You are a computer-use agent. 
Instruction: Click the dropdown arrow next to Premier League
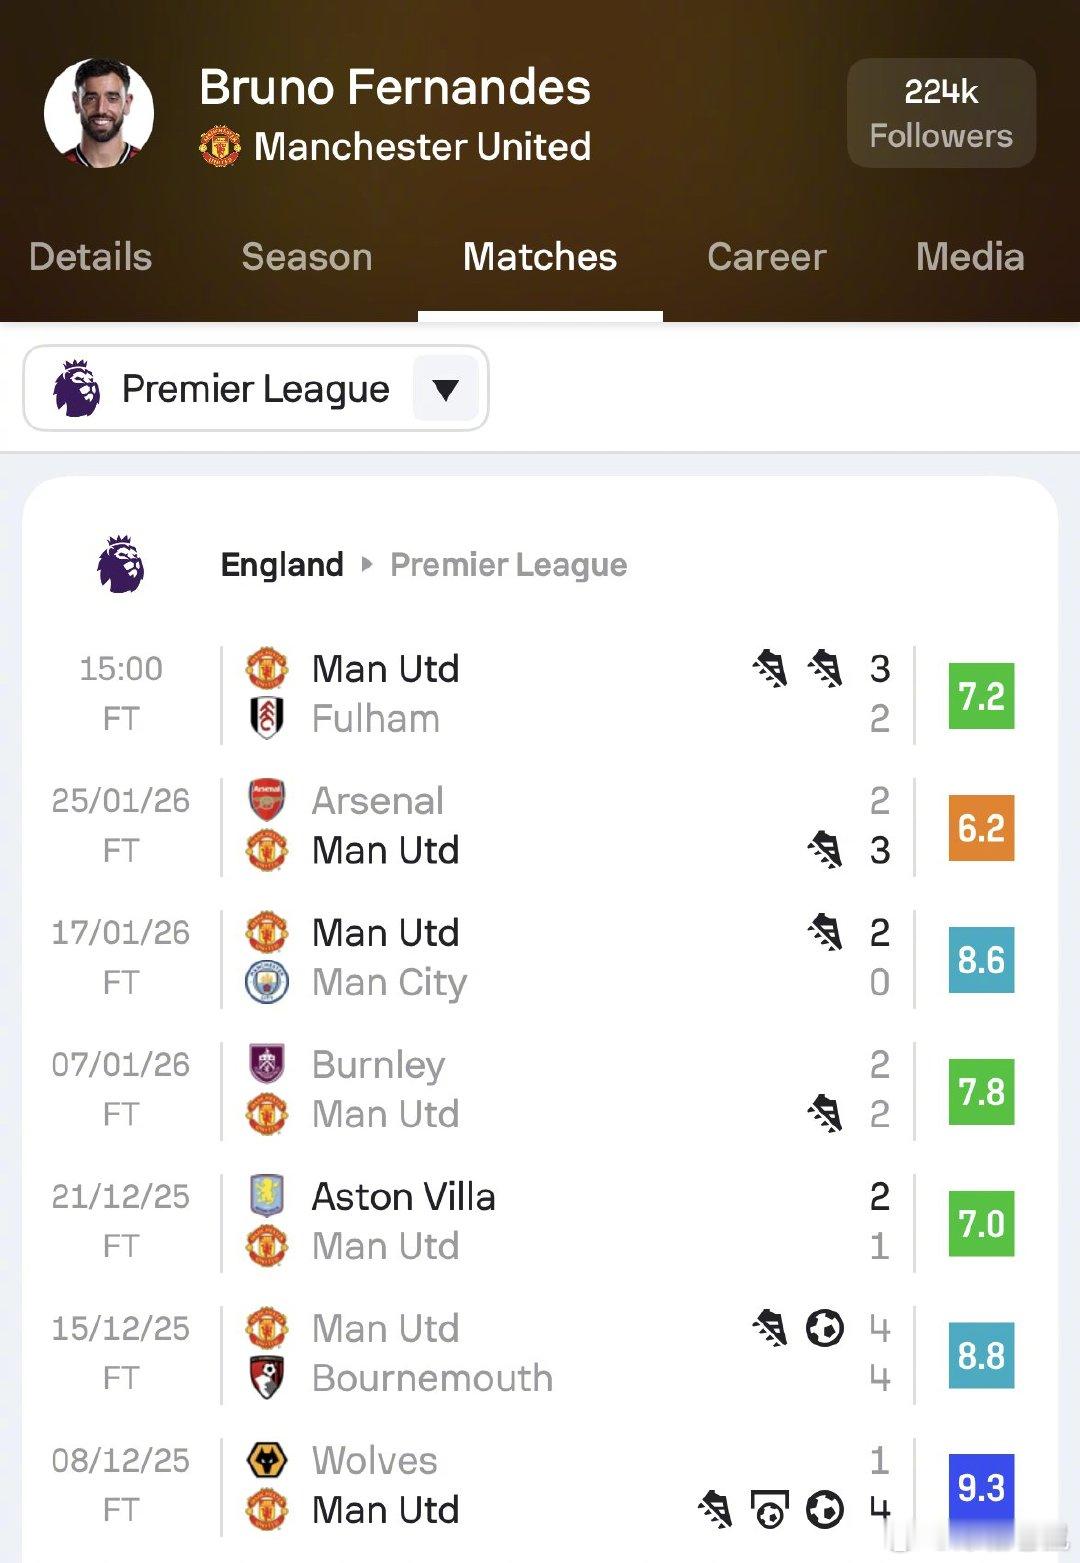click(x=445, y=389)
